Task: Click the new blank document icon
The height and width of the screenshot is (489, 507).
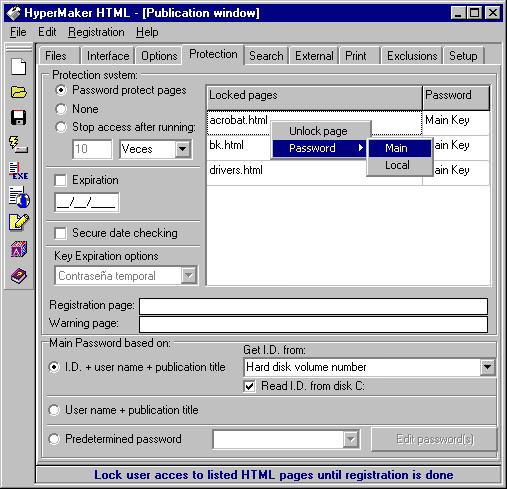Action: click(19, 67)
